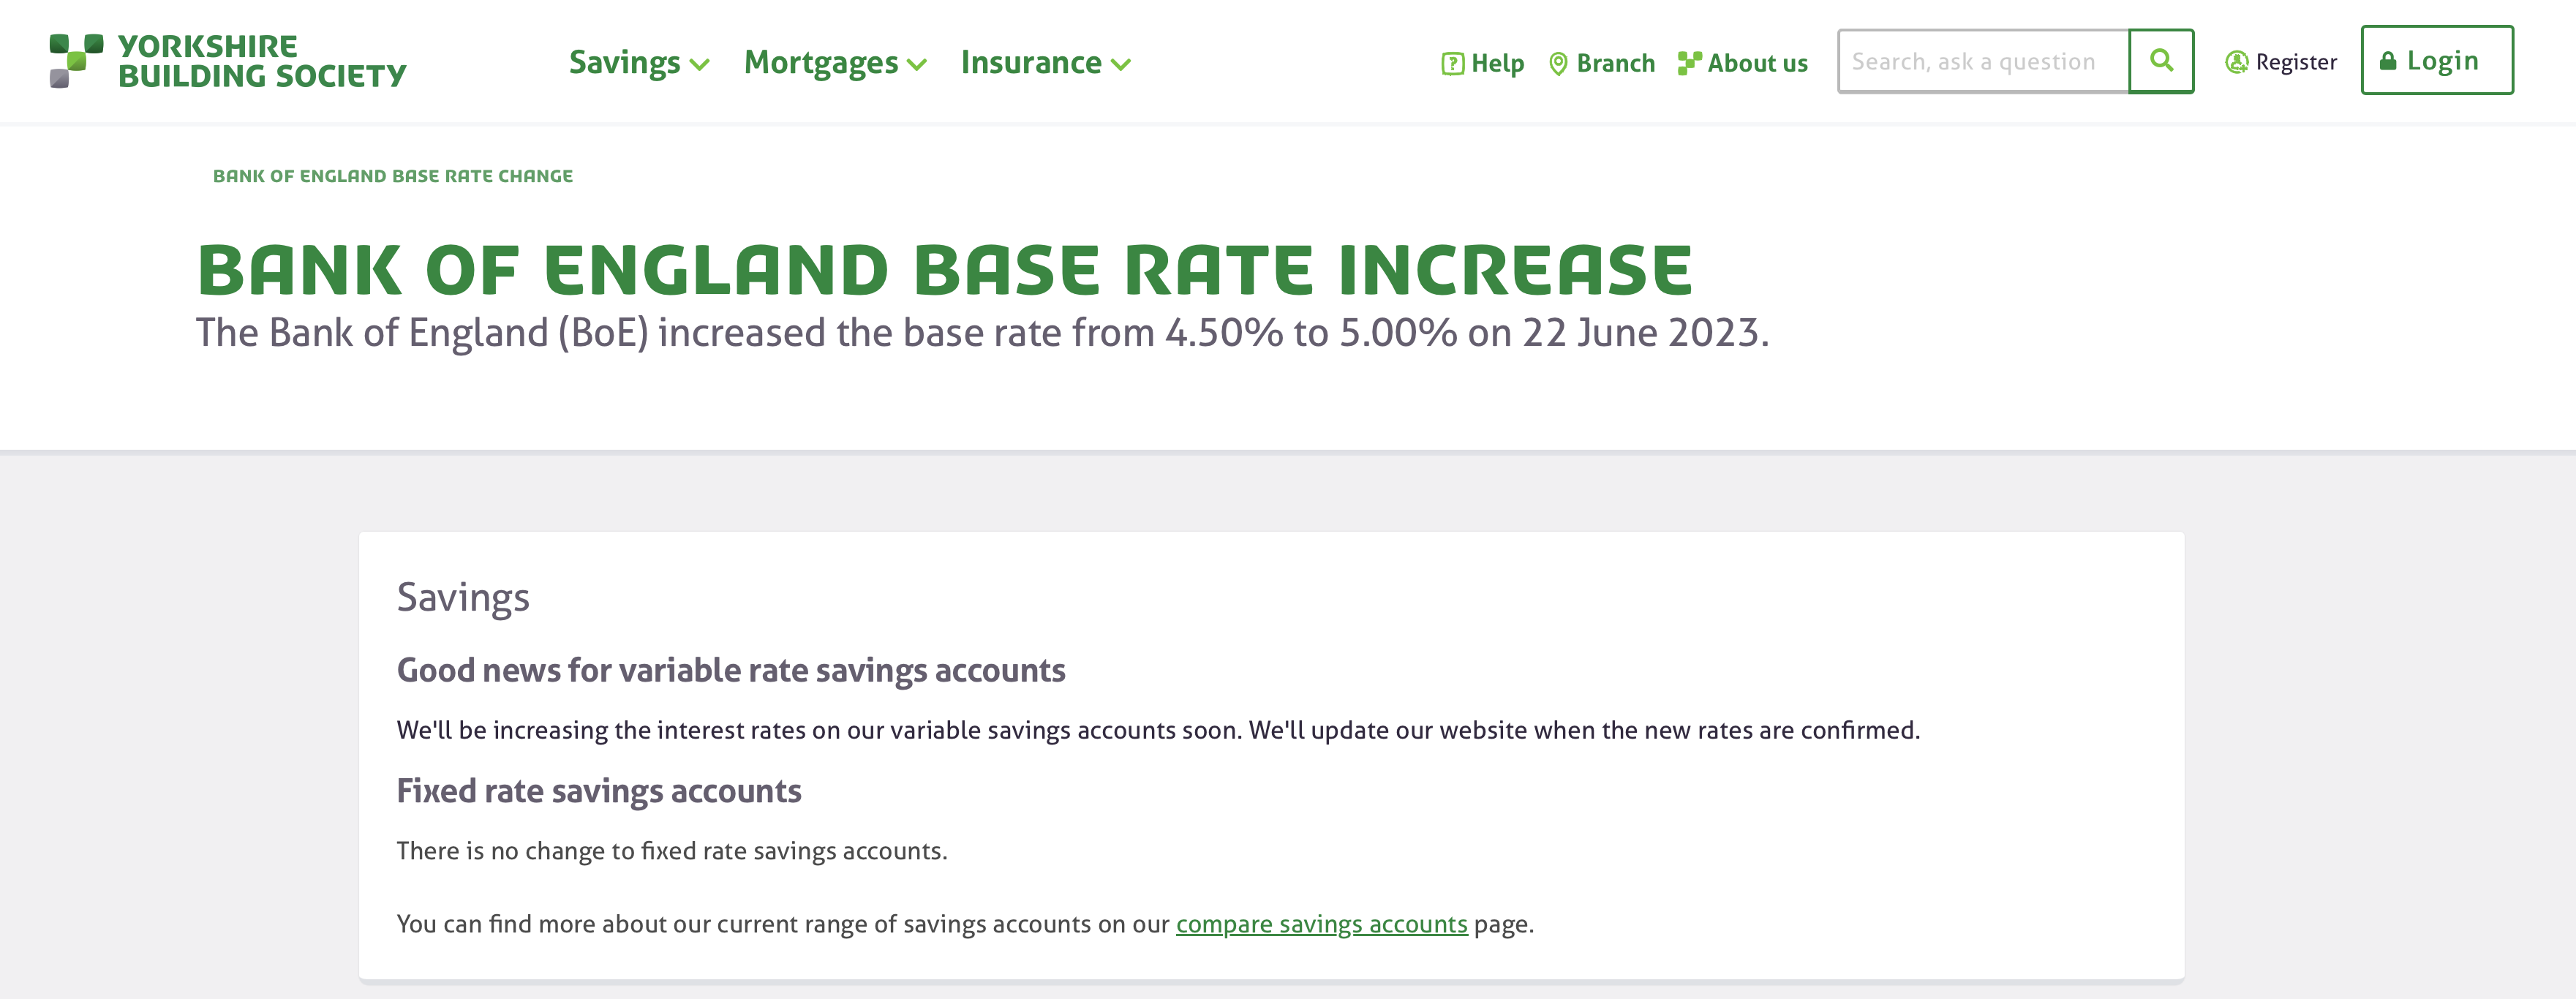Open the Savings navigation menu
The width and height of the screenshot is (2576, 999).
[x=639, y=63]
